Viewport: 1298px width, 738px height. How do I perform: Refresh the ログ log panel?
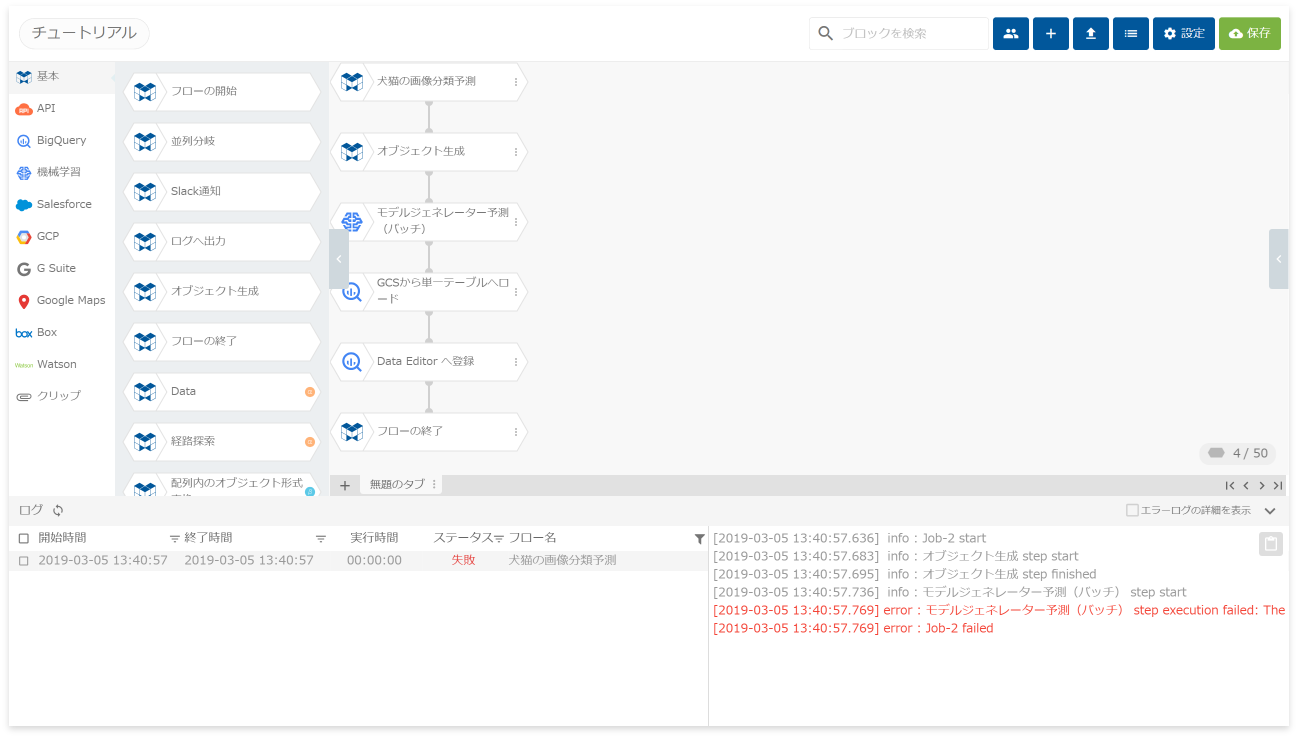point(58,510)
